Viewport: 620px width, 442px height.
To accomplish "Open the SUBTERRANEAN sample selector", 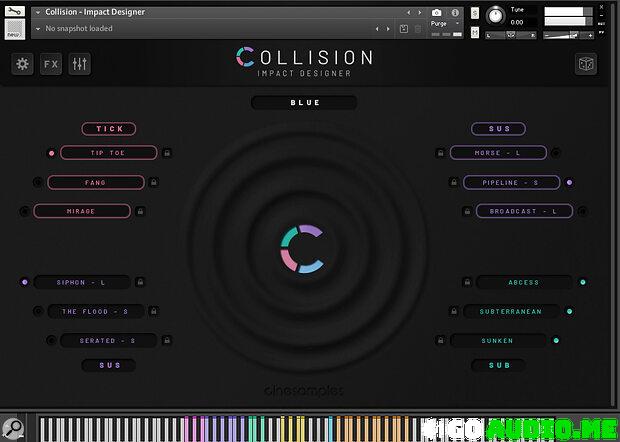I will pyautogui.click(x=511, y=311).
